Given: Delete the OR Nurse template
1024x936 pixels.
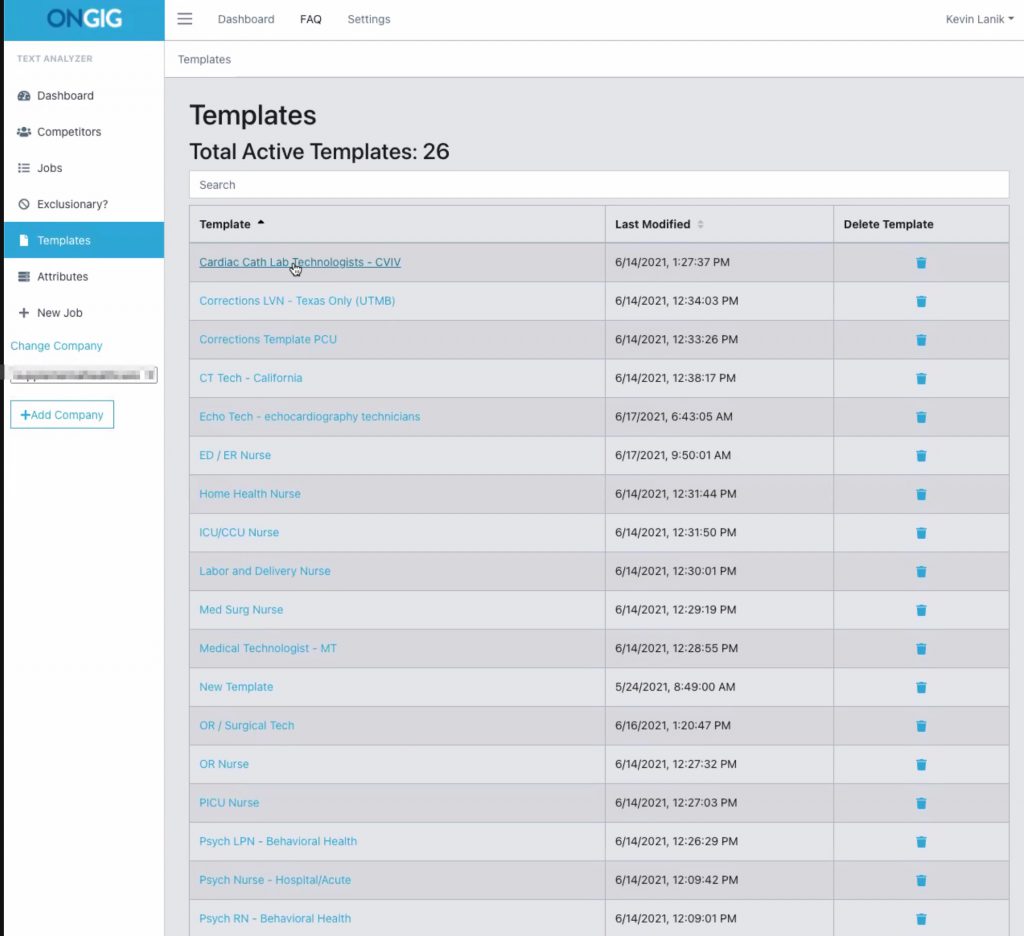Looking at the screenshot, I should pyautogui.click(x=921, y=764).
